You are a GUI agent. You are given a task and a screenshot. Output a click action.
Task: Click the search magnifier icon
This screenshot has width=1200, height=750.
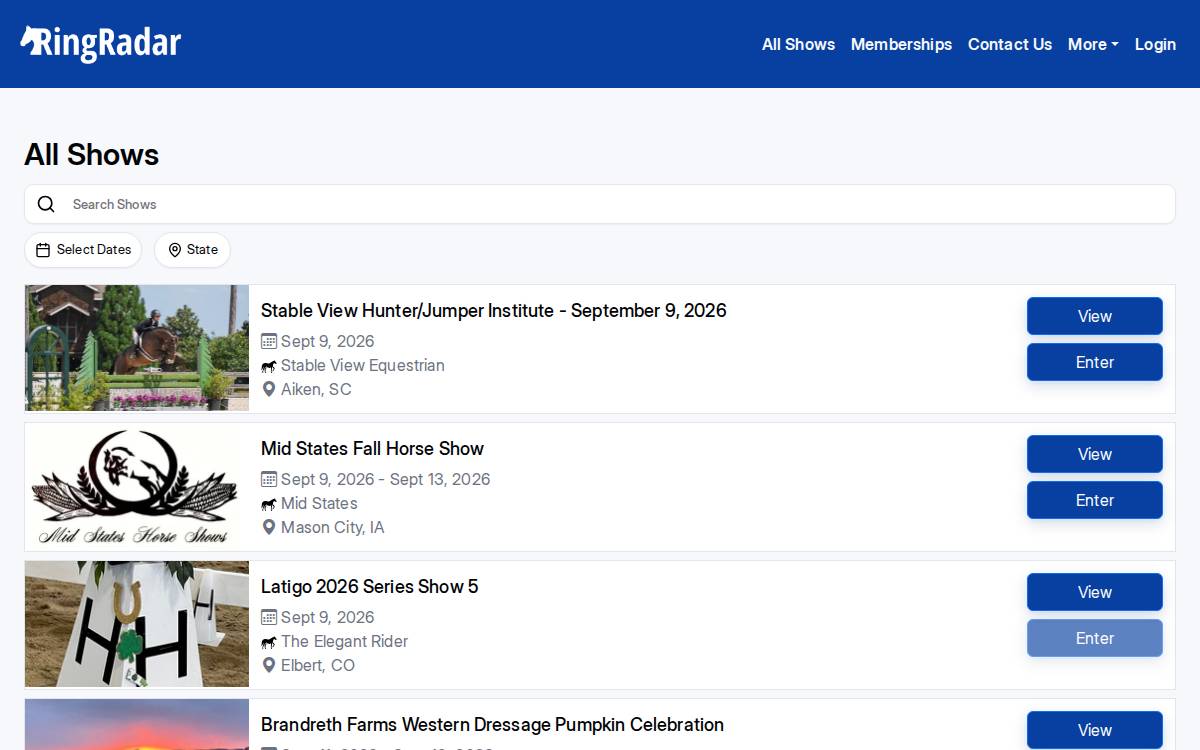(x=46, y=204)
